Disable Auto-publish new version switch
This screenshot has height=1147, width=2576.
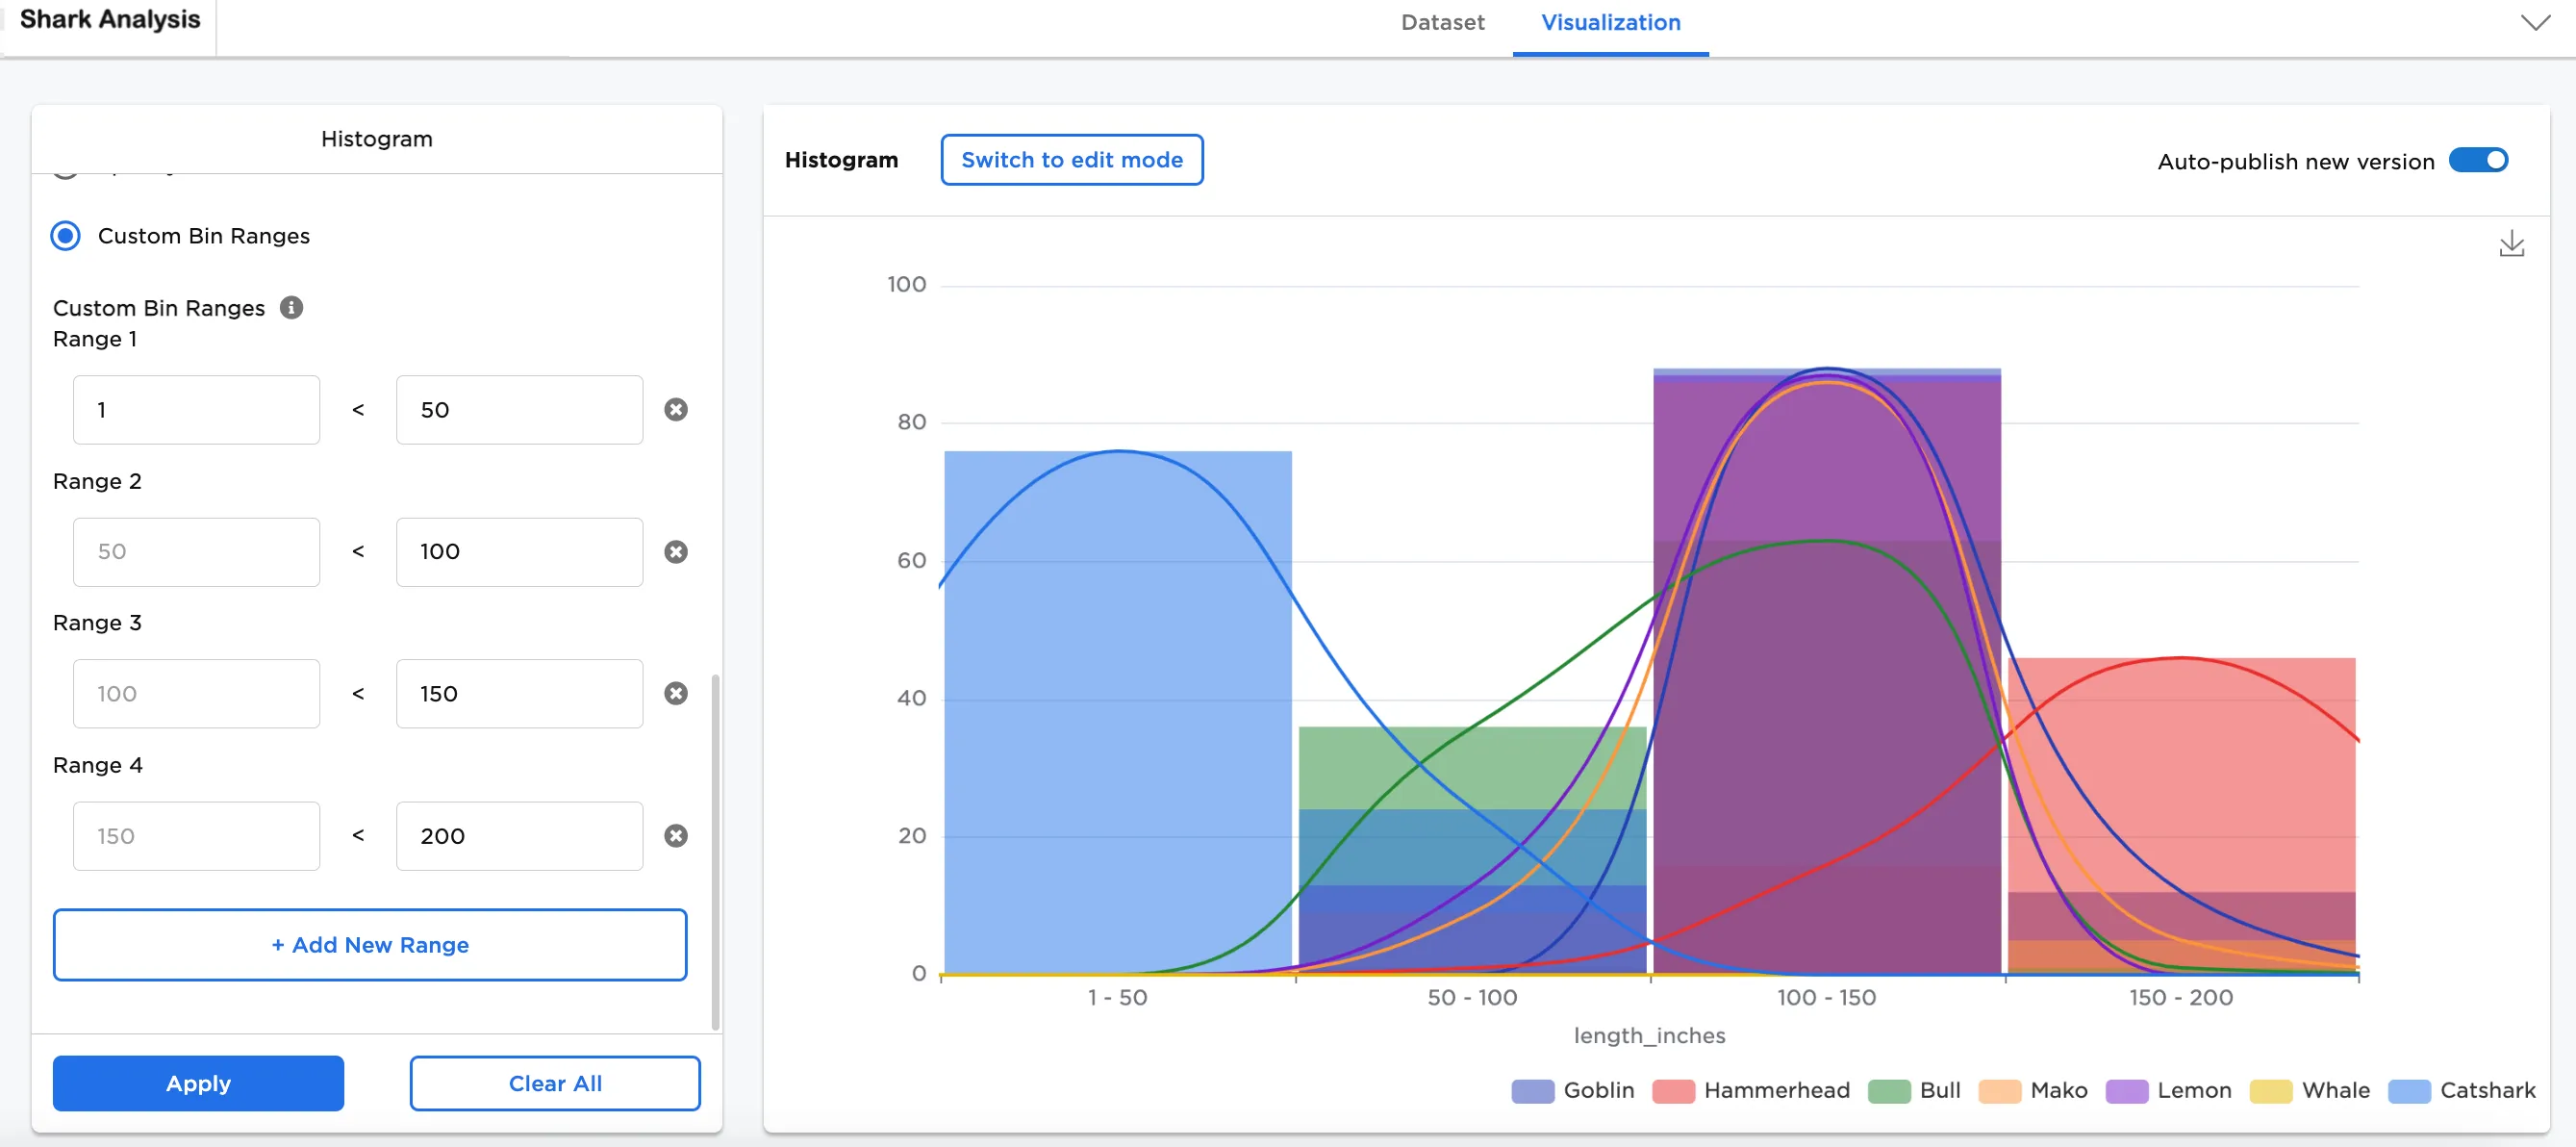point(2478,161)
